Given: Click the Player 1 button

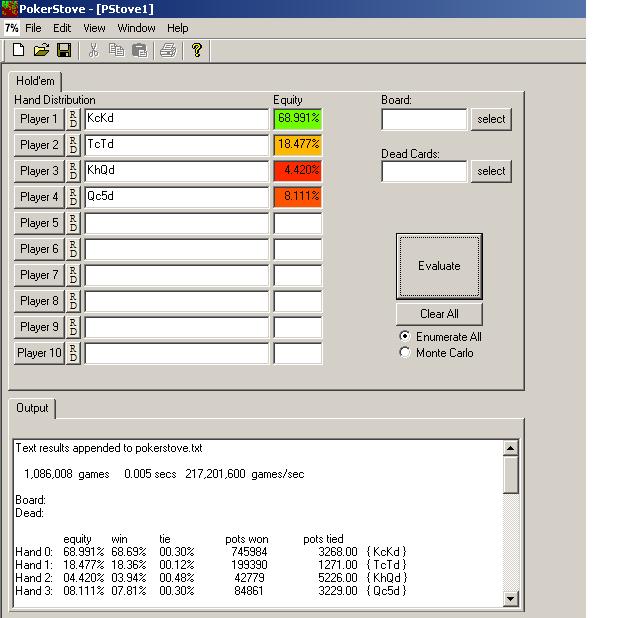Looking at the screenshot, I should point(39,119).
